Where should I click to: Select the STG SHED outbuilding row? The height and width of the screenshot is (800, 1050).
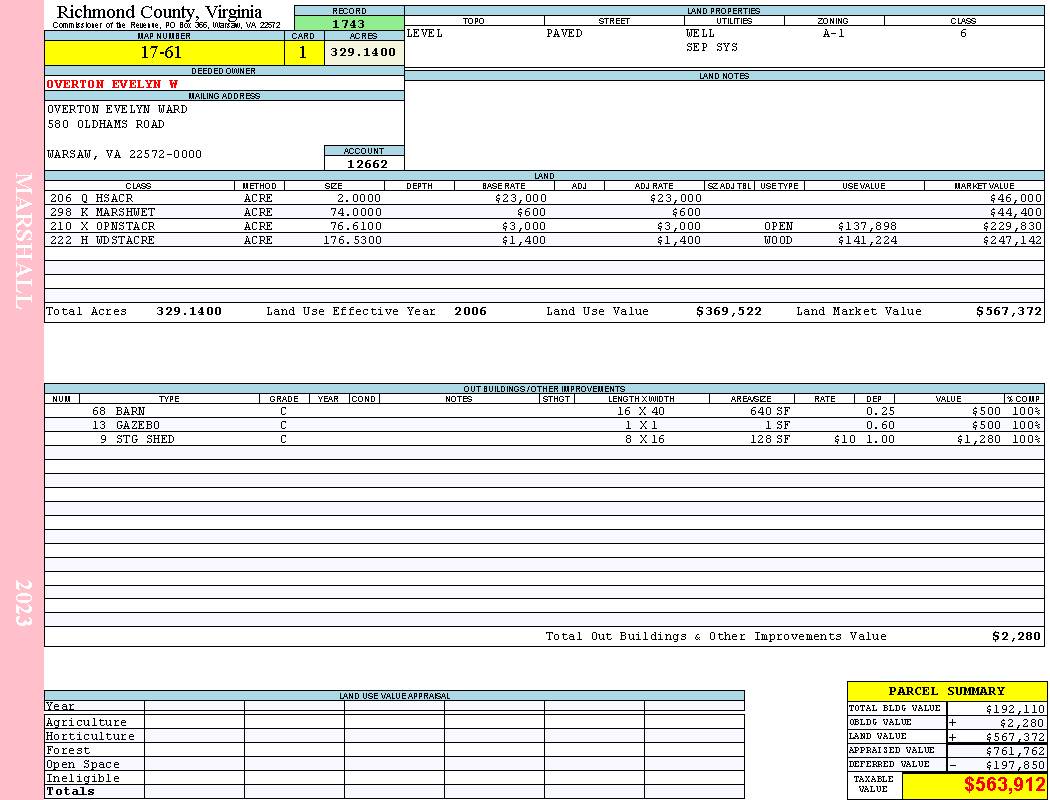point(544,439)
